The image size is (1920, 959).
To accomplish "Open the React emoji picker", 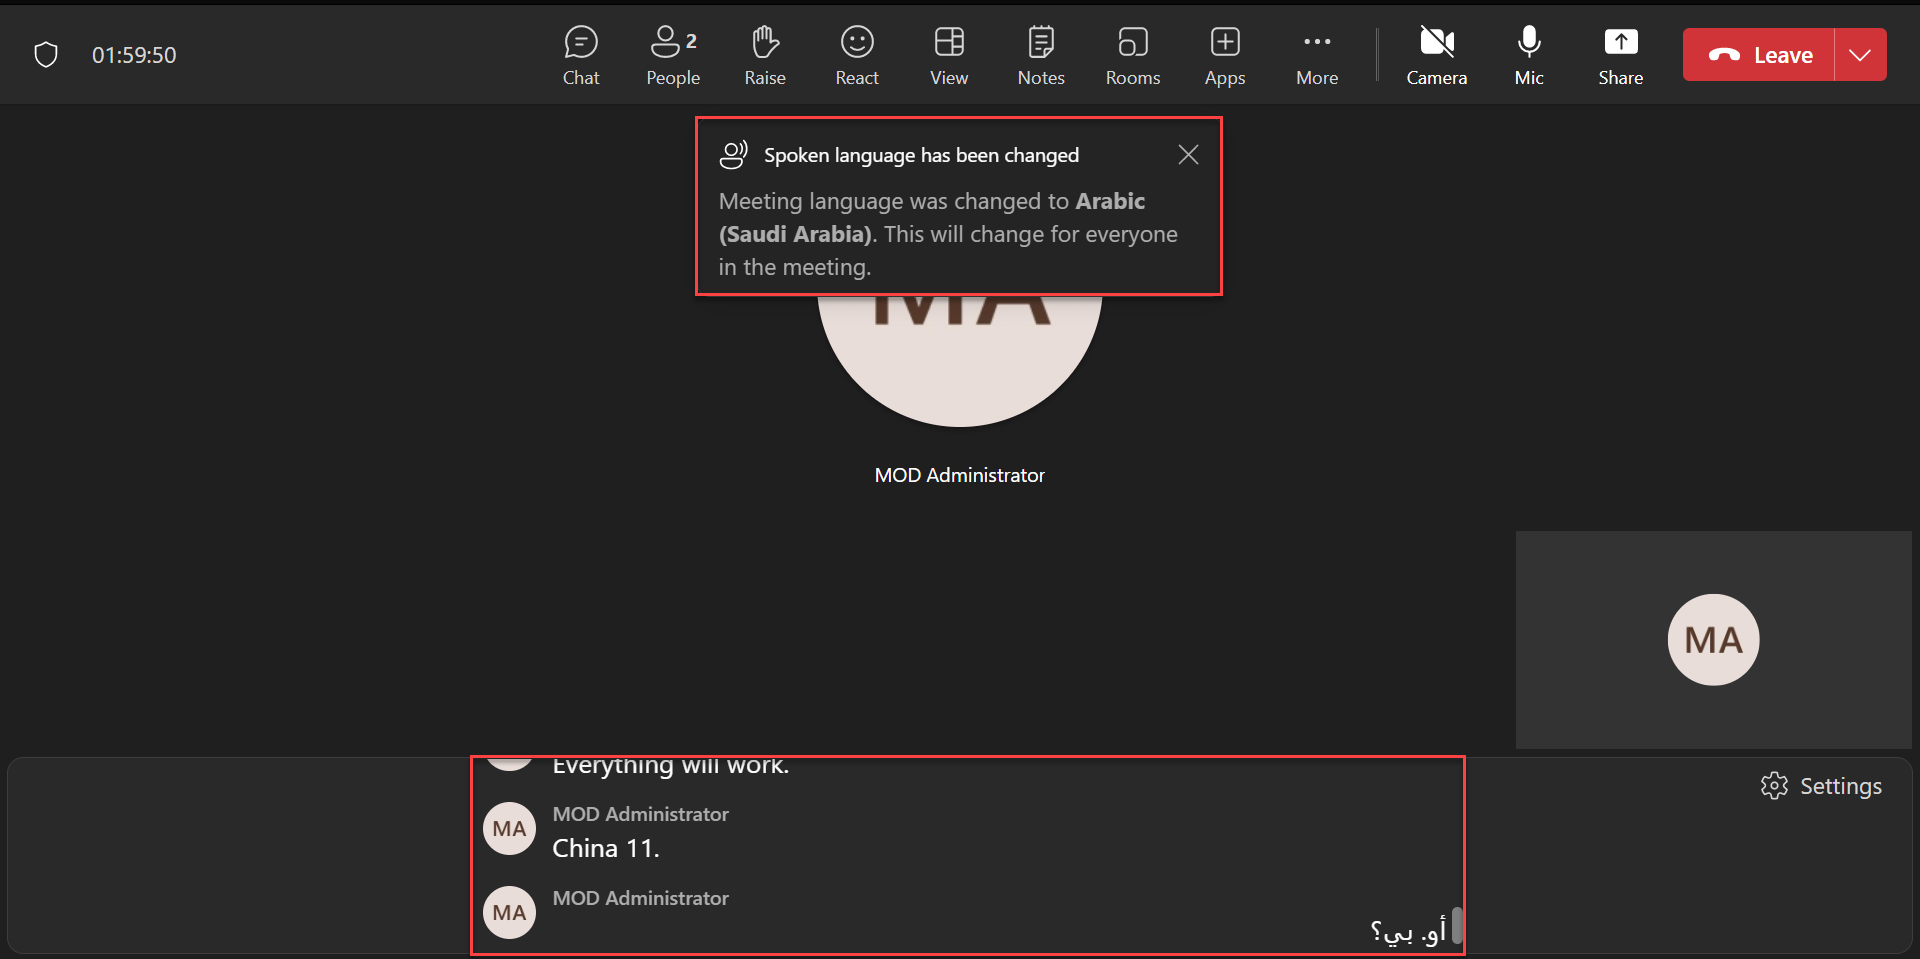I will [x=856, y=55].
